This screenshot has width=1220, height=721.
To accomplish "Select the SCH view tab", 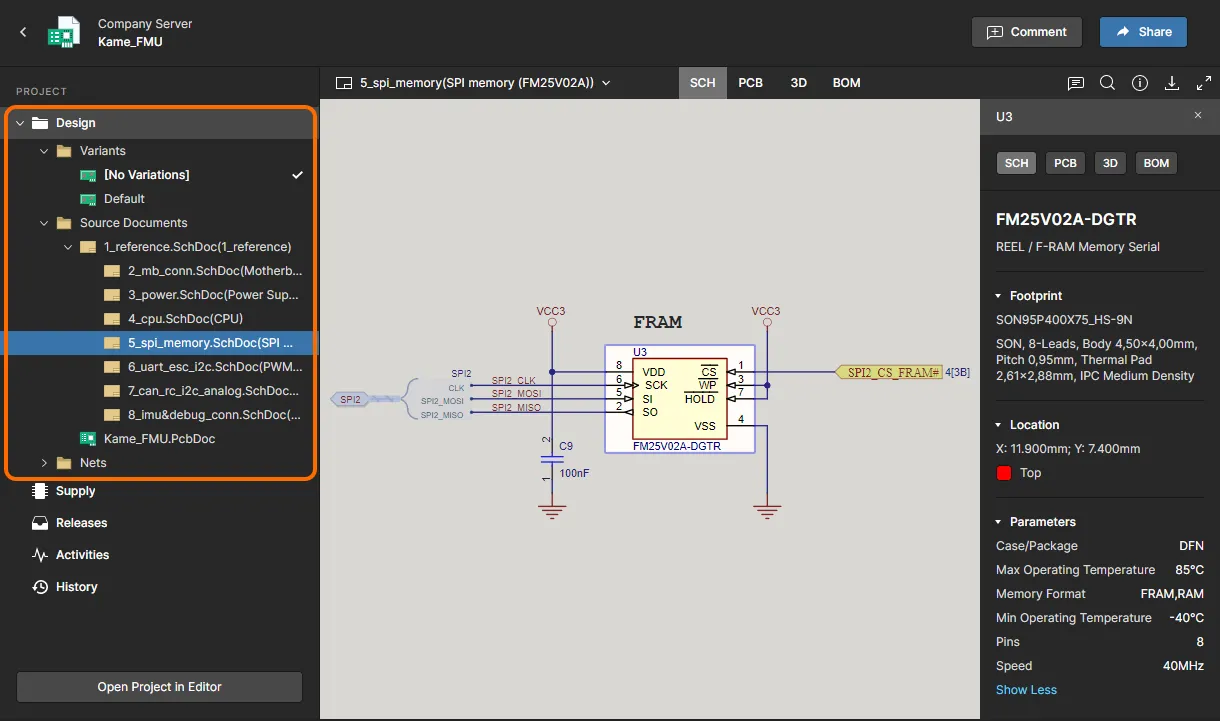I will pos(703,83).
